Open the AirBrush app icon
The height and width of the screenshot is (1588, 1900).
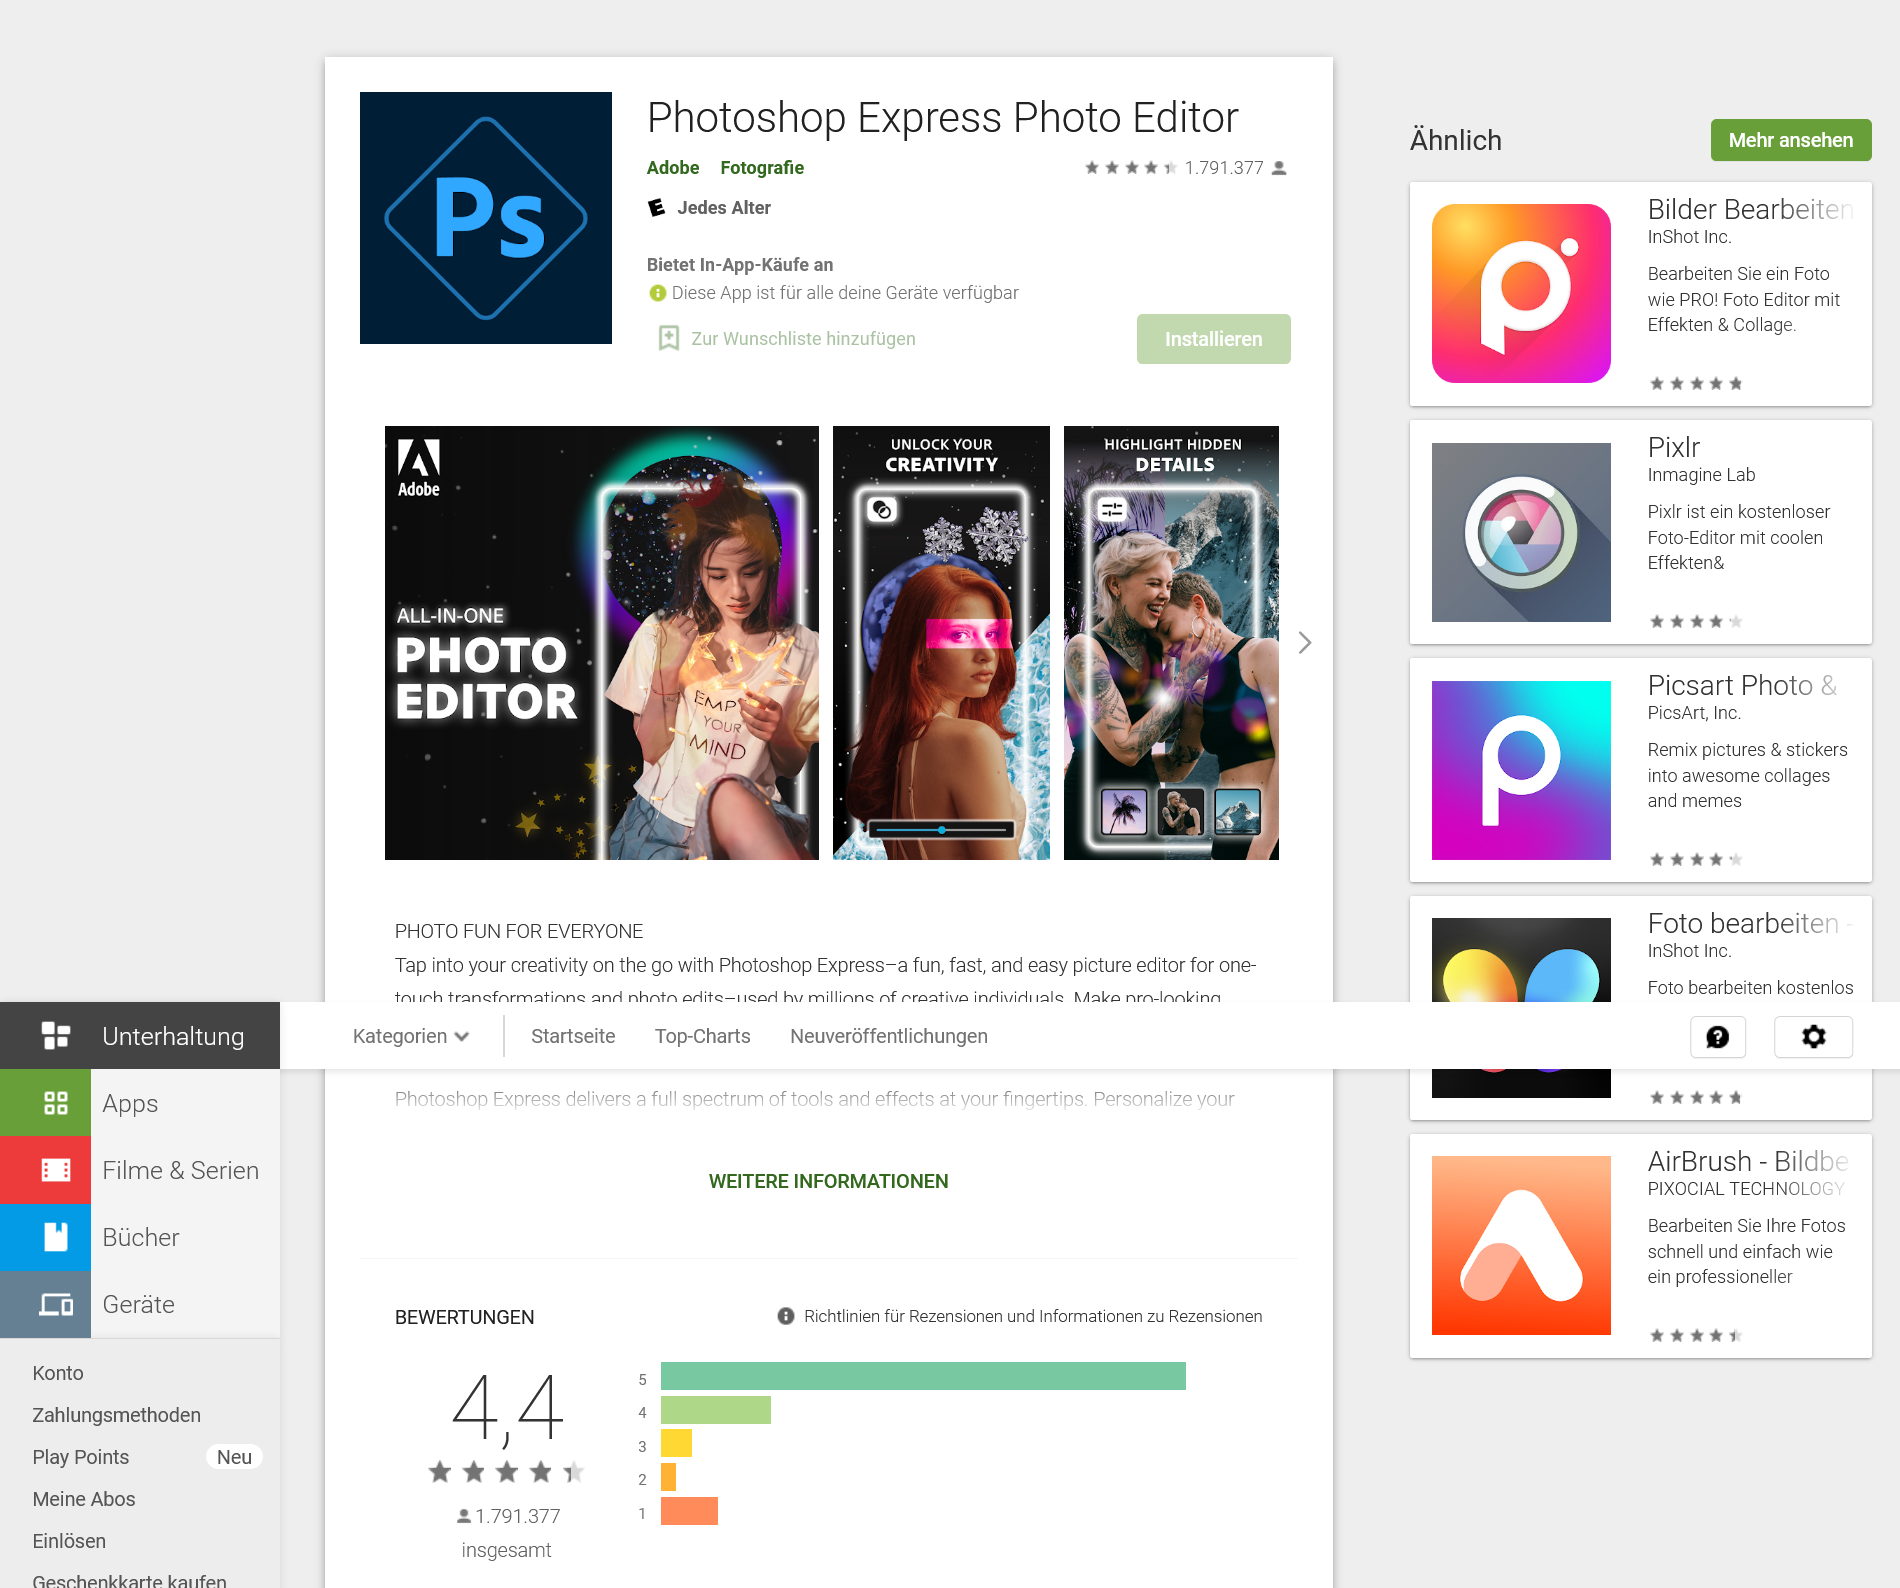point(1521,1245)
